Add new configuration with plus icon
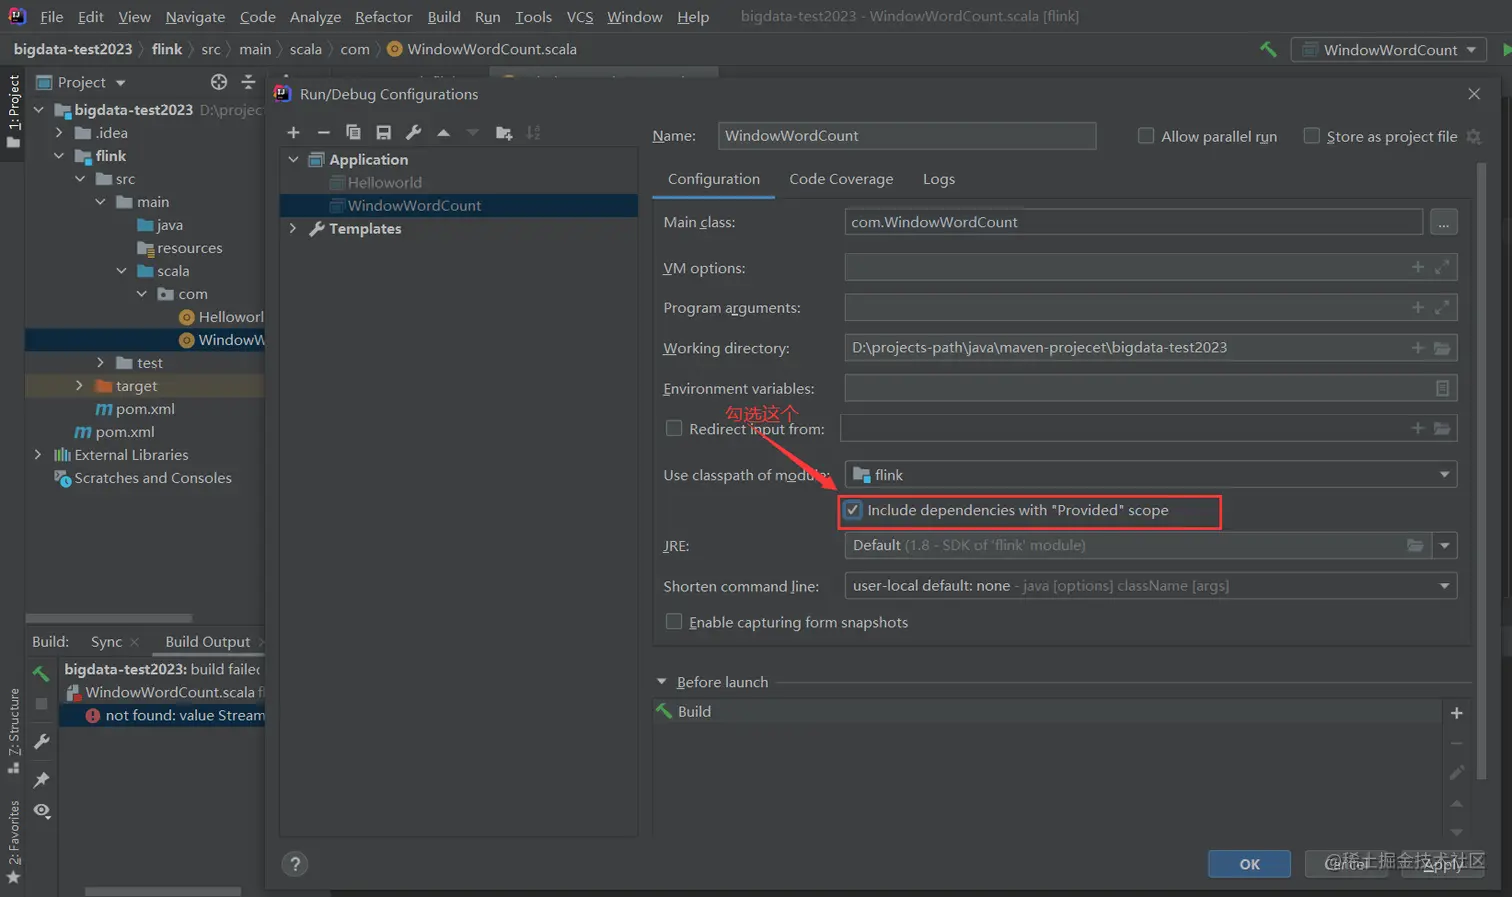 pos(293,132)
